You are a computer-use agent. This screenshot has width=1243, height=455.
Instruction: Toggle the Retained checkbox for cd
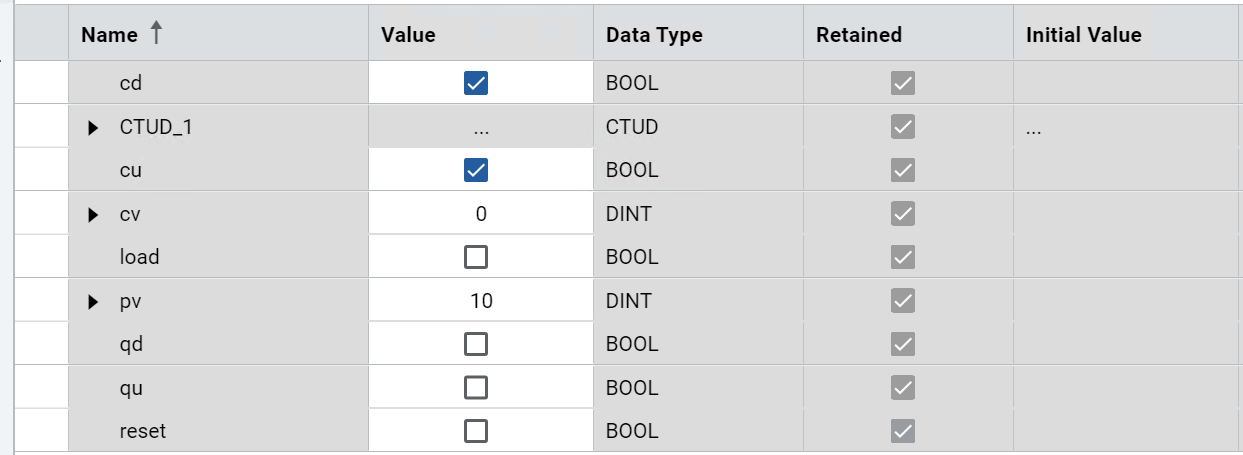pyautogui.click(x=903, y=84)
